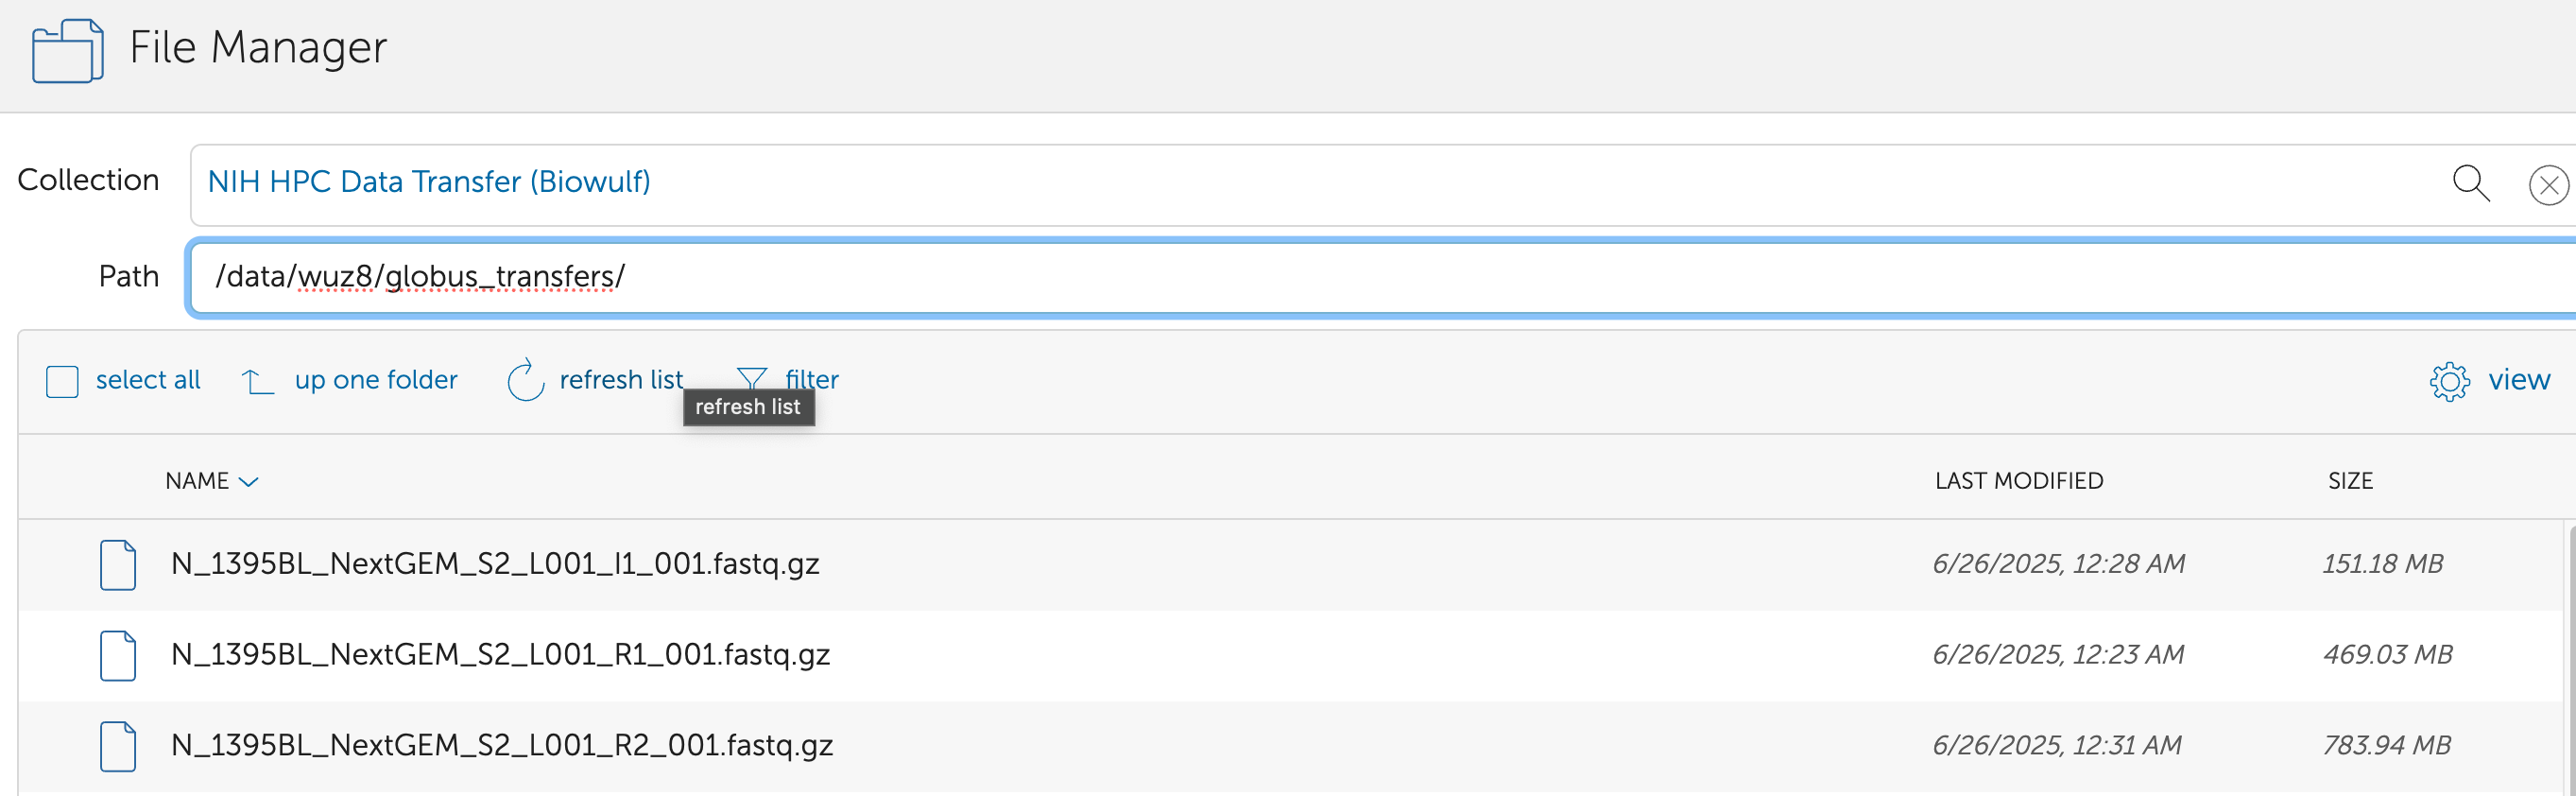This screenshot has width=2576, height=796.
Task: Click into the Path text field
Action: tap(1300, 277)
